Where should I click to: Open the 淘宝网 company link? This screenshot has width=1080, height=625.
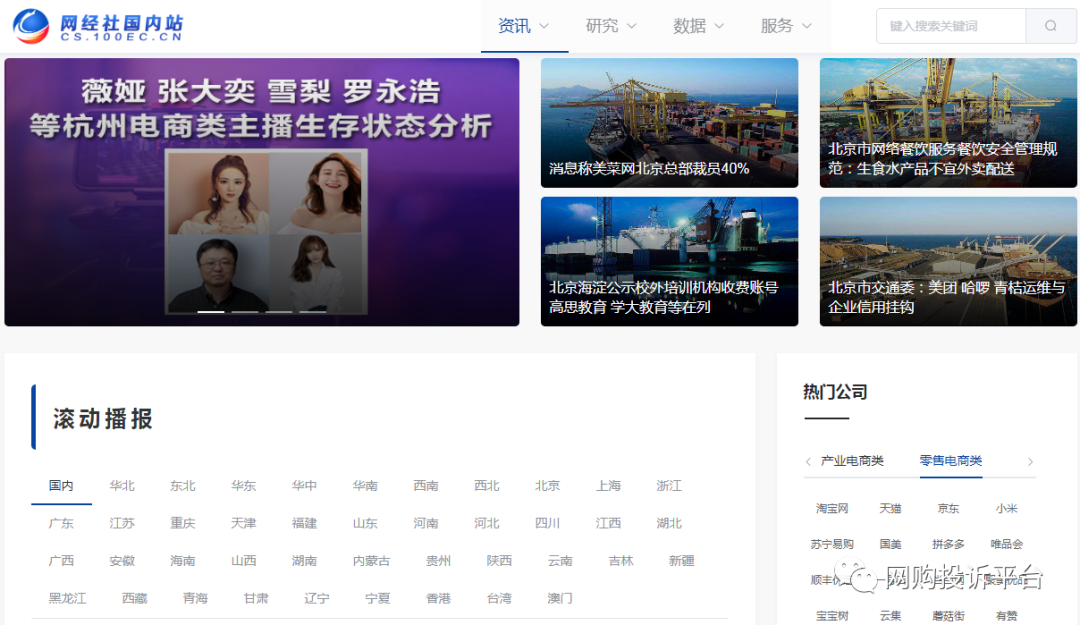pos(832,509)
